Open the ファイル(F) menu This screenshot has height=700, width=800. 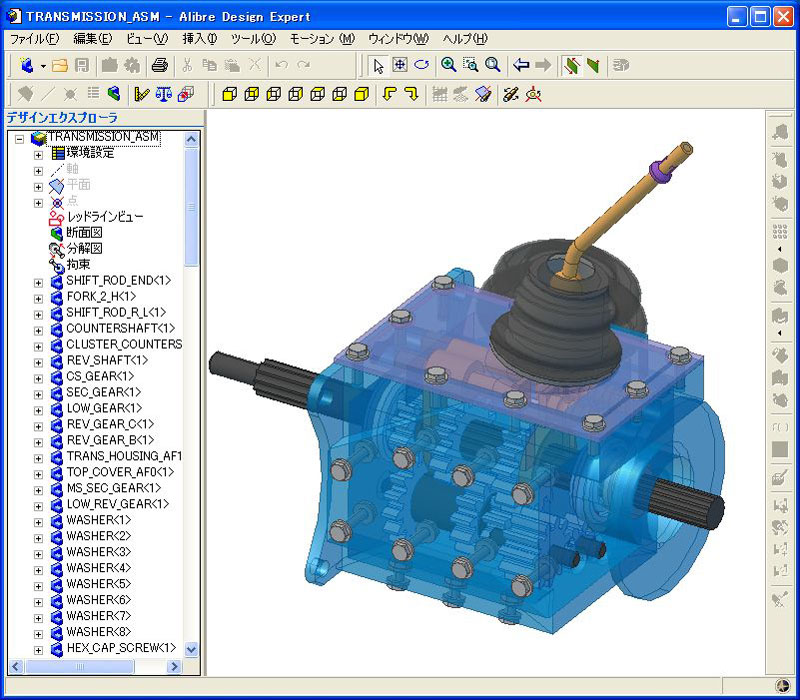click(34, 39)
